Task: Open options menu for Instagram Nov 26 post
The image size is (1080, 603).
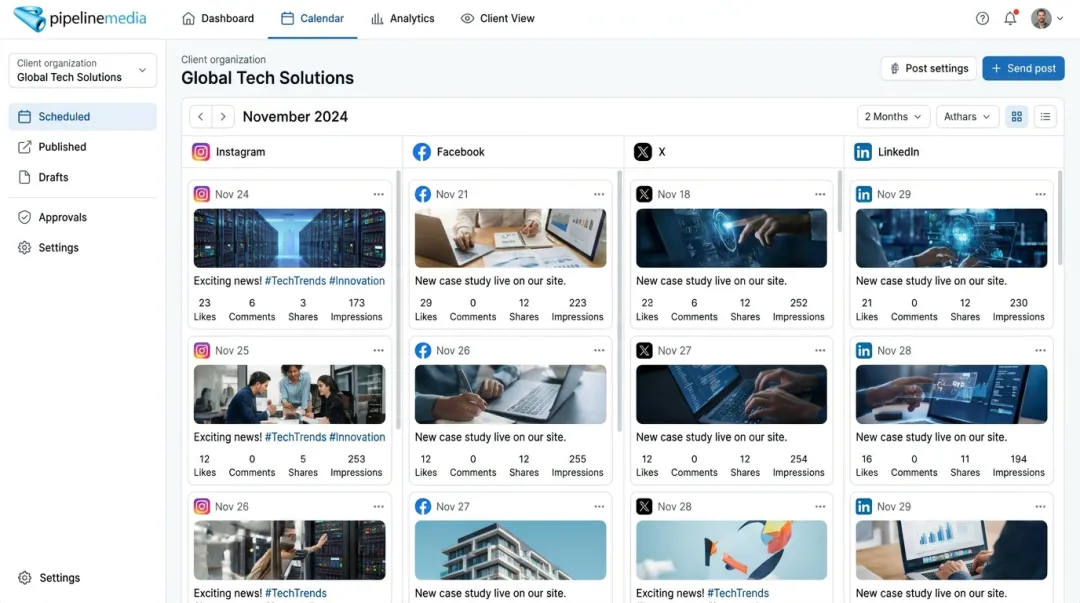Action: 378,507
